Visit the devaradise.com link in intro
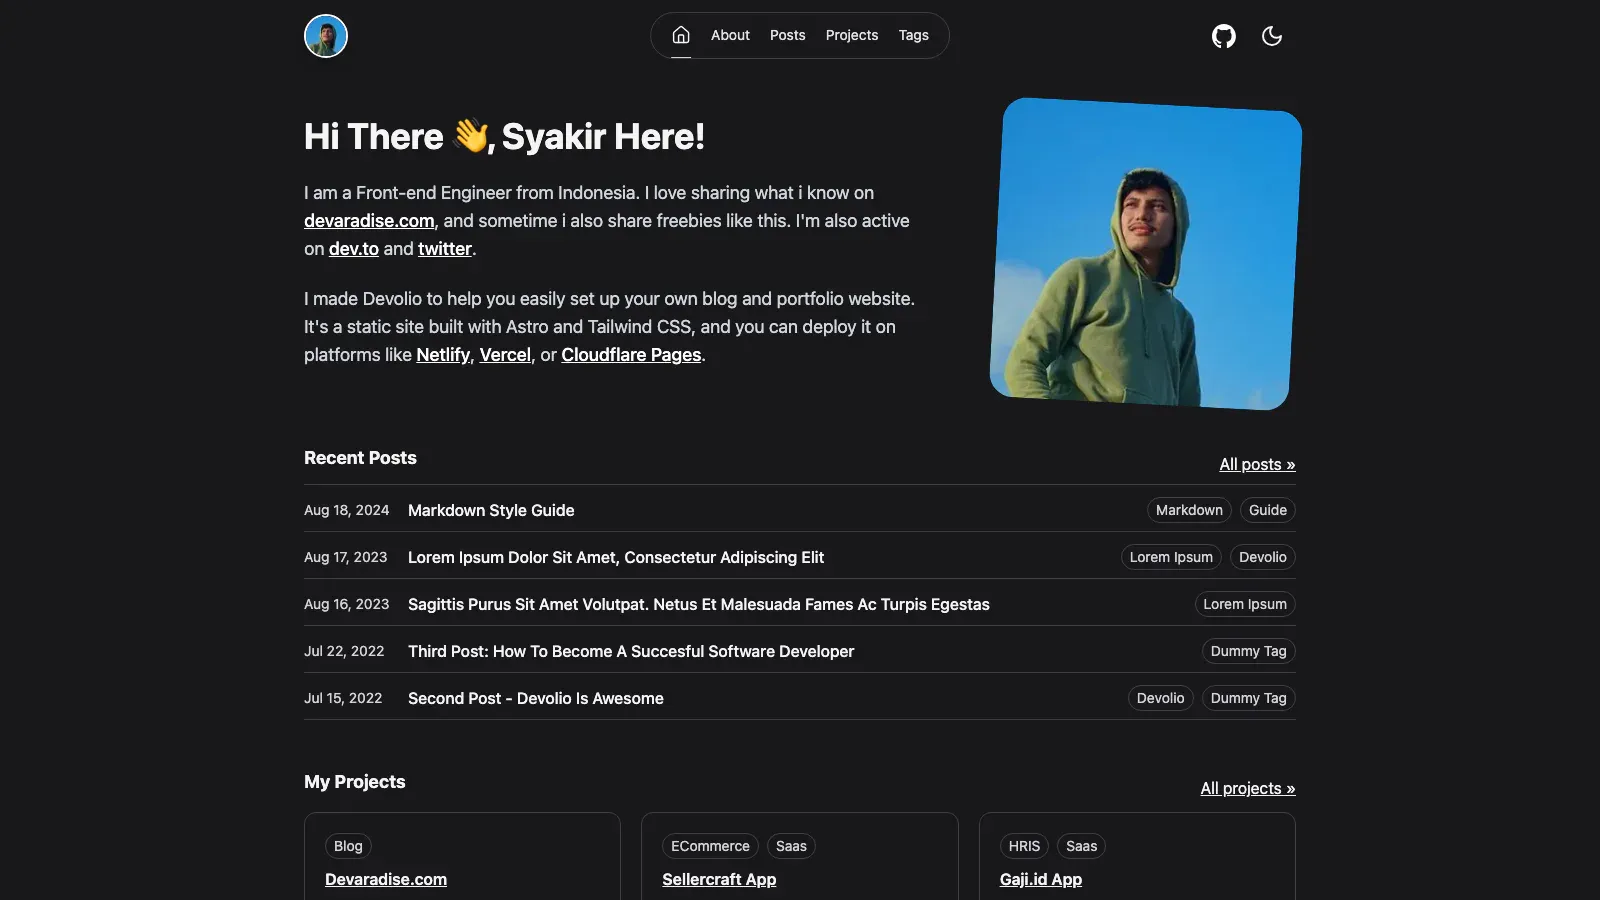This screenshot has height=900, width=1600. (x=369, y=221)
